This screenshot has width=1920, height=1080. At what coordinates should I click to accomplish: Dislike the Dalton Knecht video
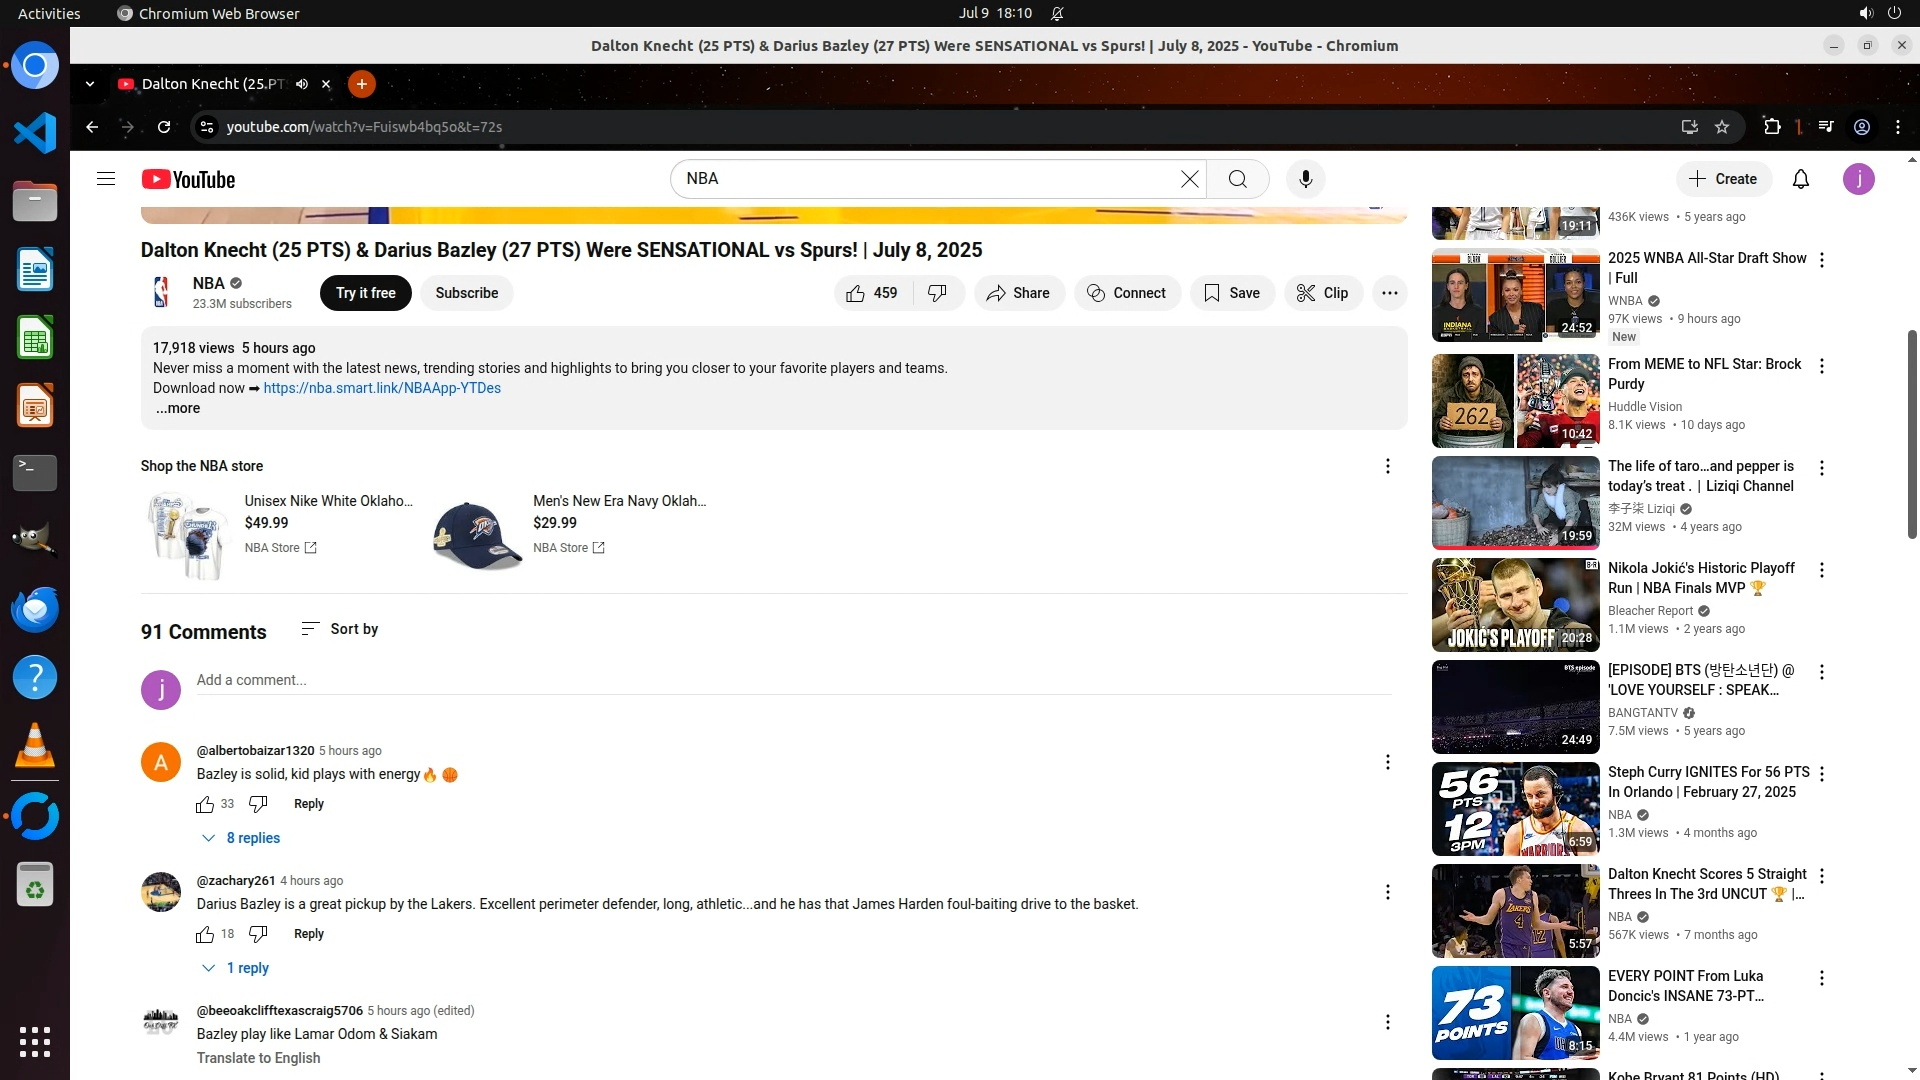pyautogui.click(x=937, y=293)
